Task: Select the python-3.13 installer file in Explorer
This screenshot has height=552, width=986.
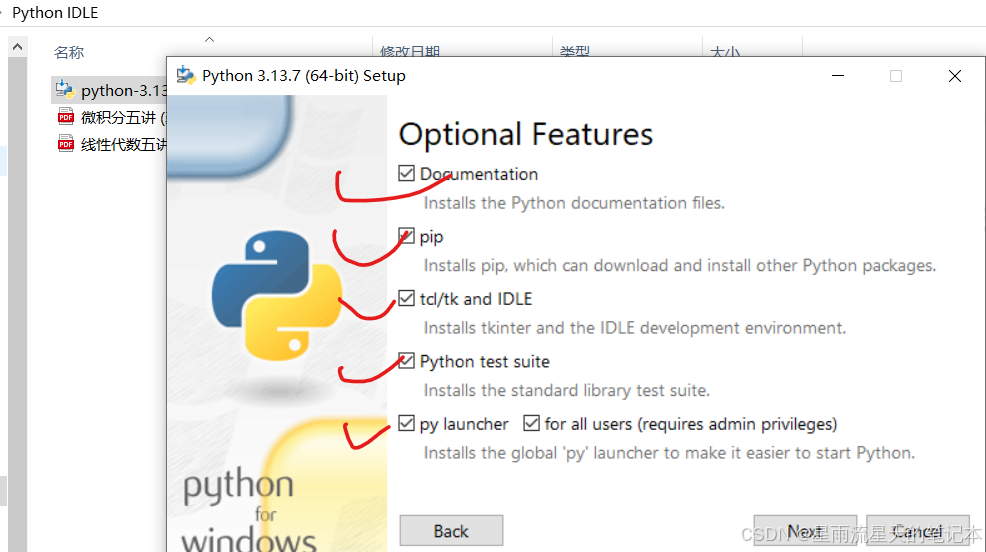Action: click(110, 91)
